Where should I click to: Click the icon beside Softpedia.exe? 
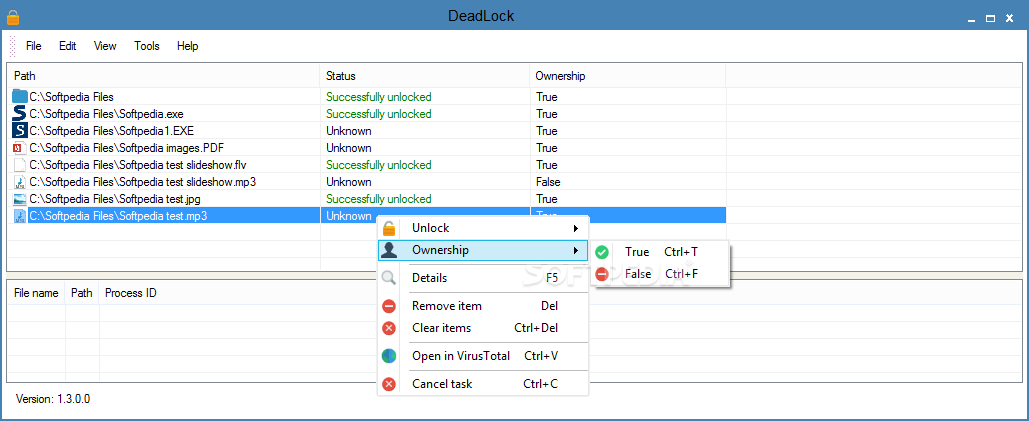point(20,113)
